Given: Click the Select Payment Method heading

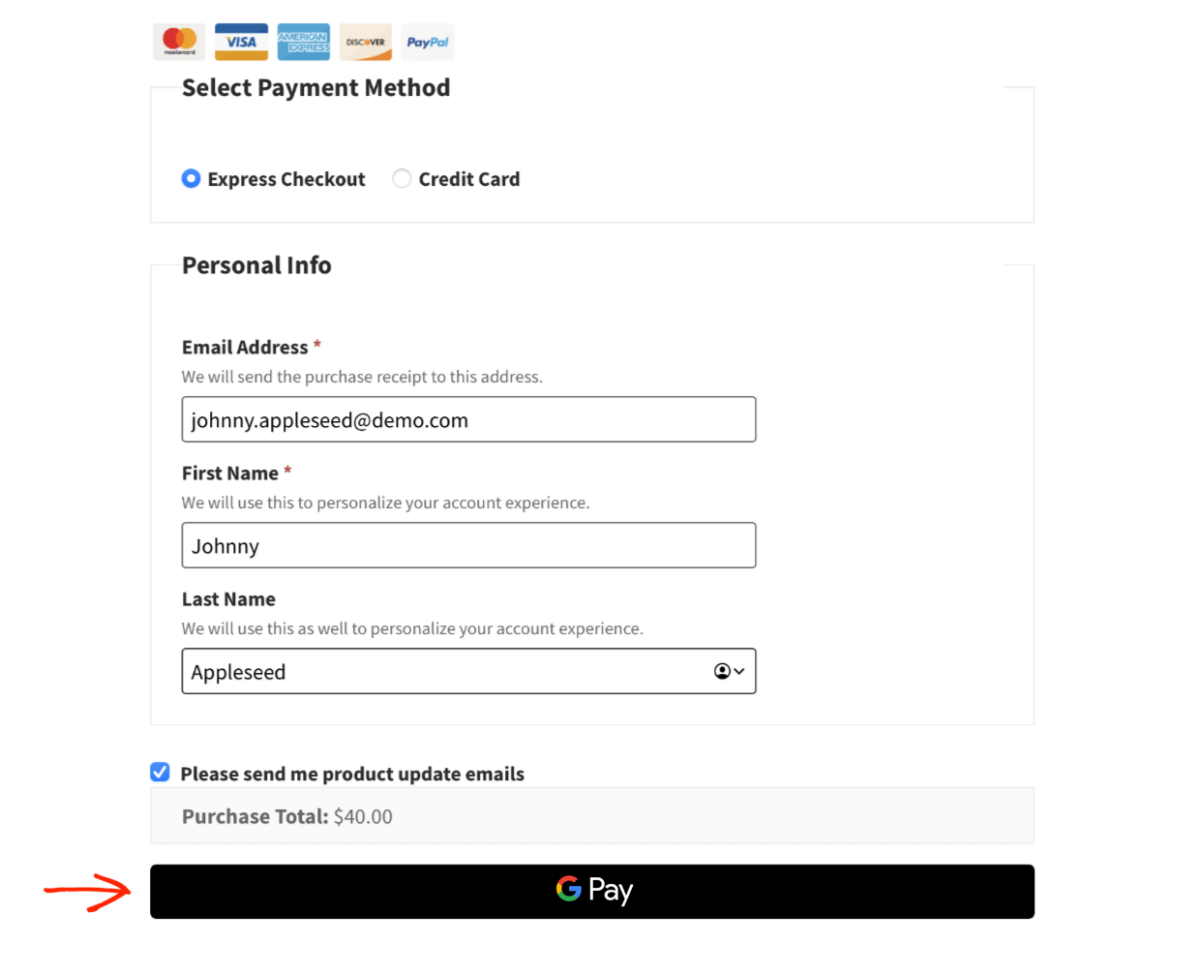Looking at the screenshot, I should click(x=315, y=88).
